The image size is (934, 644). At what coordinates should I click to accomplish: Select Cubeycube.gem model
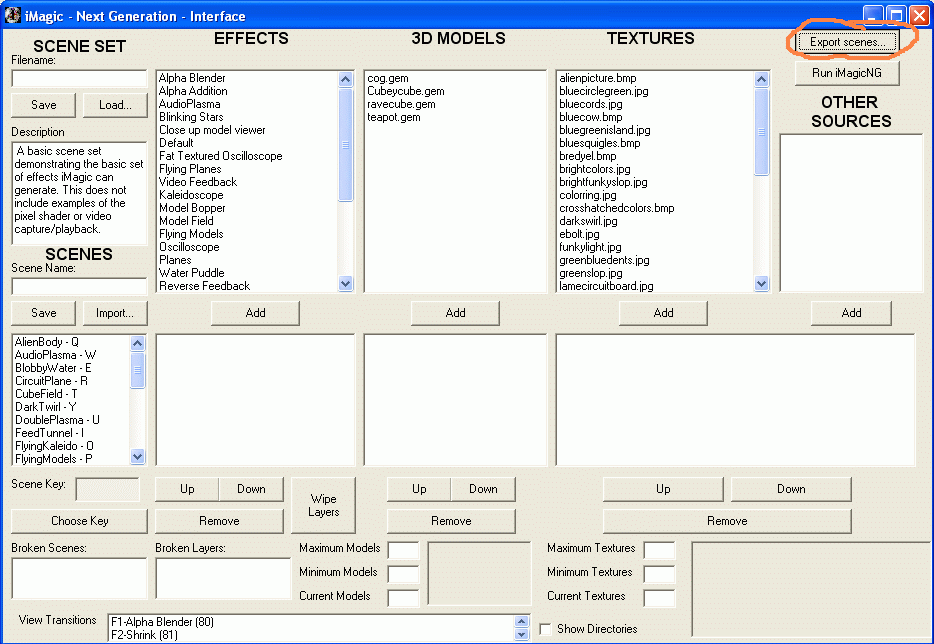click(x=406, y=91)
